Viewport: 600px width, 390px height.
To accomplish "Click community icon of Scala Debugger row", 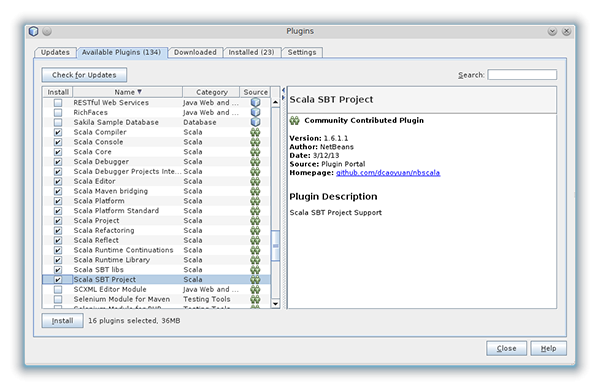I will (x=255, y=162).
